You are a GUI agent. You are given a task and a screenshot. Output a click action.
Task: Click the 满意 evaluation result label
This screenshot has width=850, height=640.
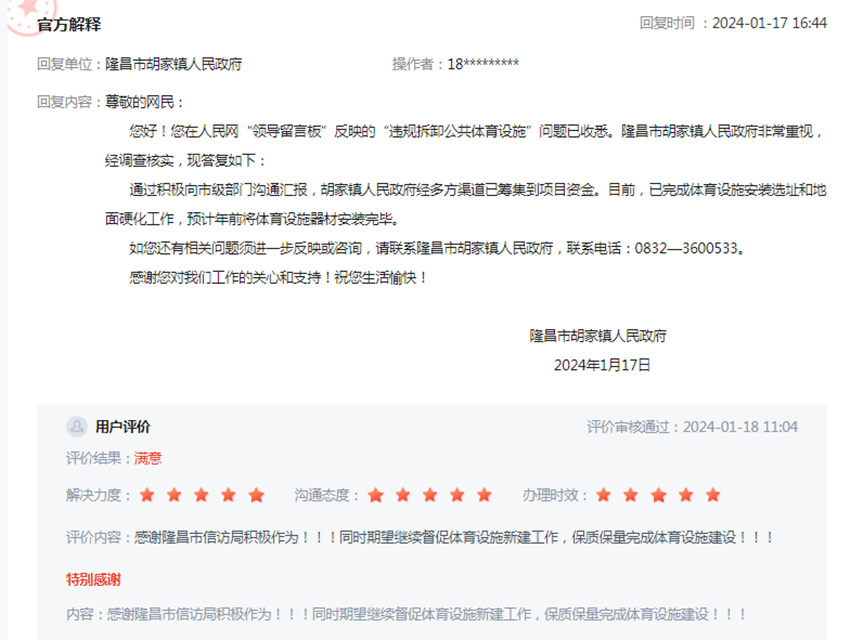point(146,458)
